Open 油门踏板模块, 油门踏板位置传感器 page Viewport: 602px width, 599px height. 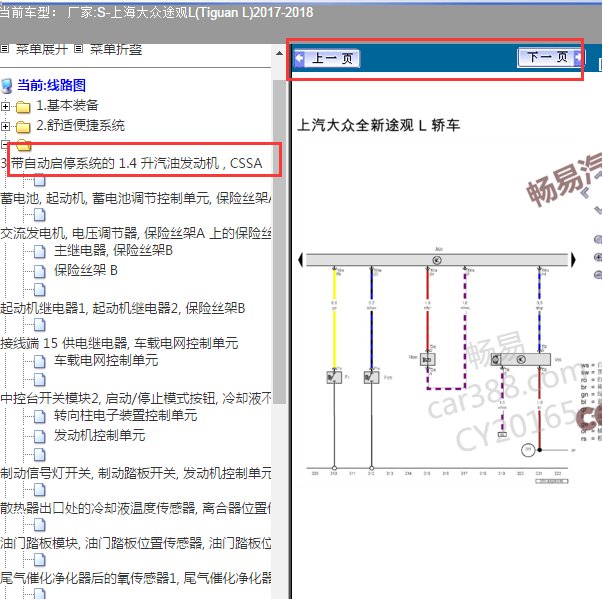pyautogui.click(x=136, y=543)
